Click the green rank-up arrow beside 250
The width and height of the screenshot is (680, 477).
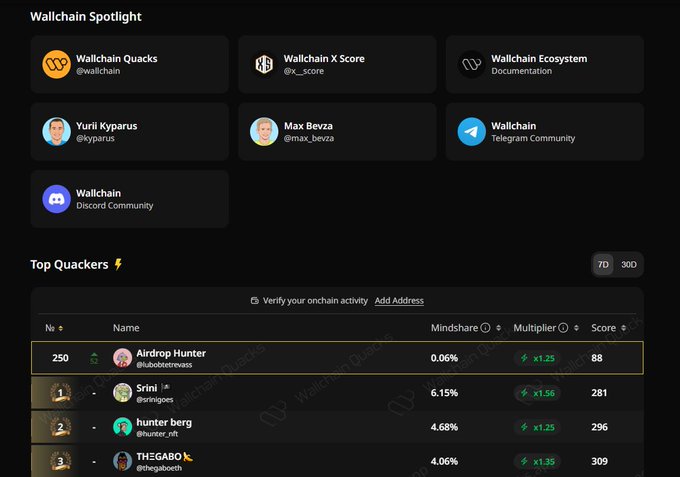94,358
